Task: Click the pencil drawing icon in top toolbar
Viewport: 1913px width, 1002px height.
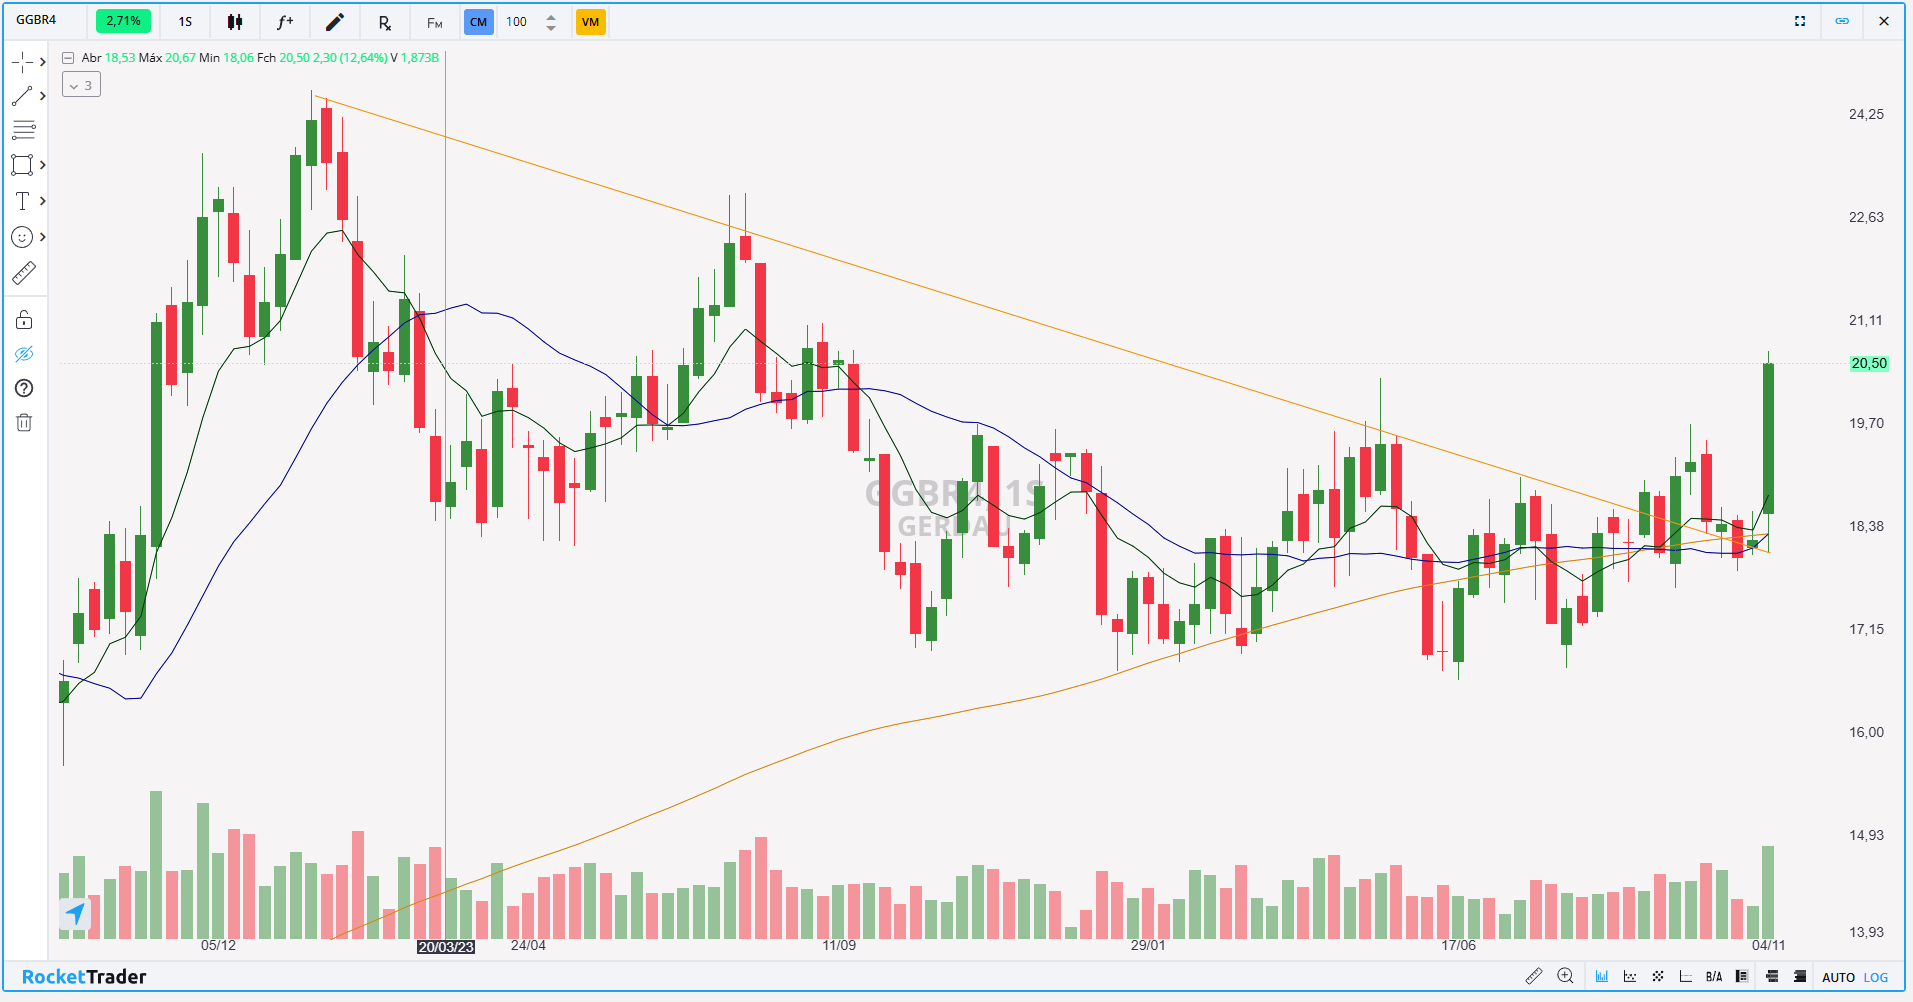Action: point(335,22)
